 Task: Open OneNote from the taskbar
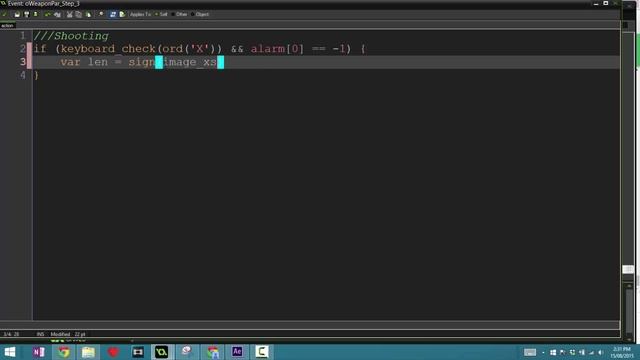point(39,352)
